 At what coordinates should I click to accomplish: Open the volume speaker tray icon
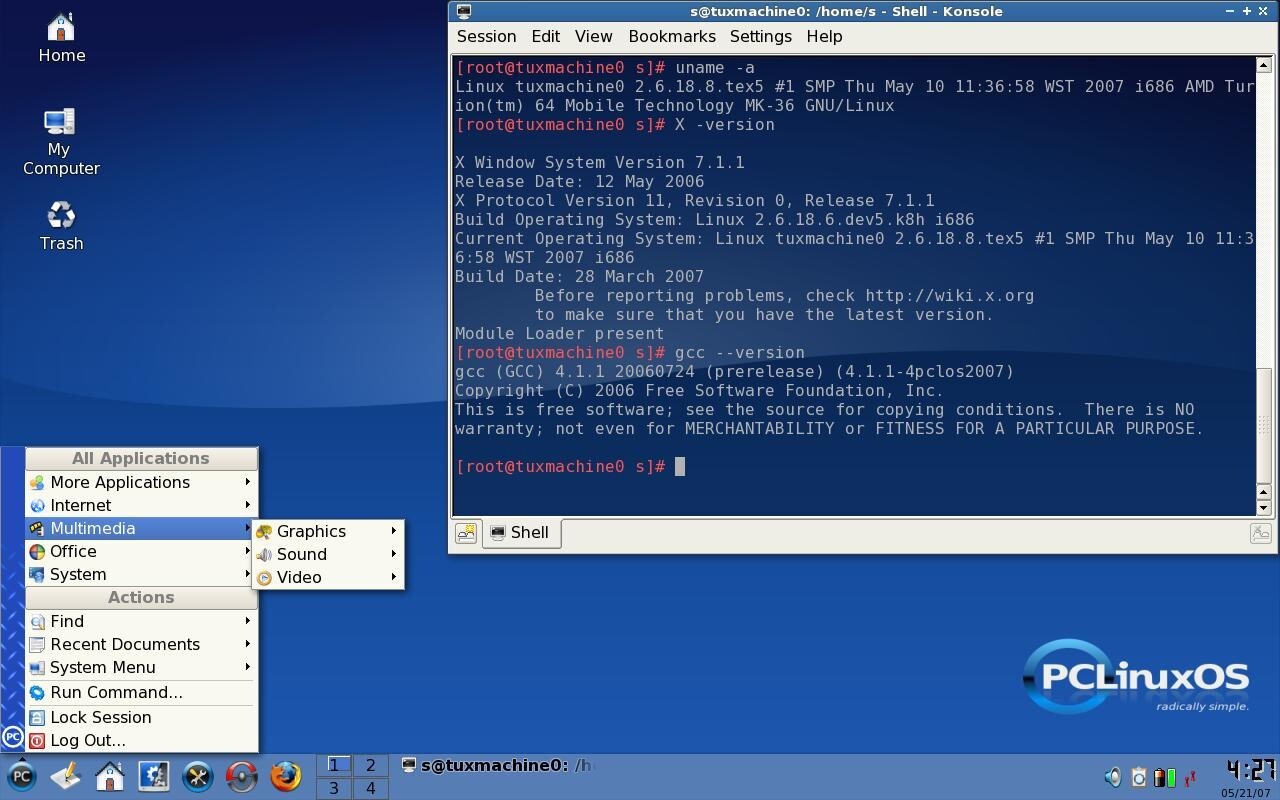click(1113, 777)
